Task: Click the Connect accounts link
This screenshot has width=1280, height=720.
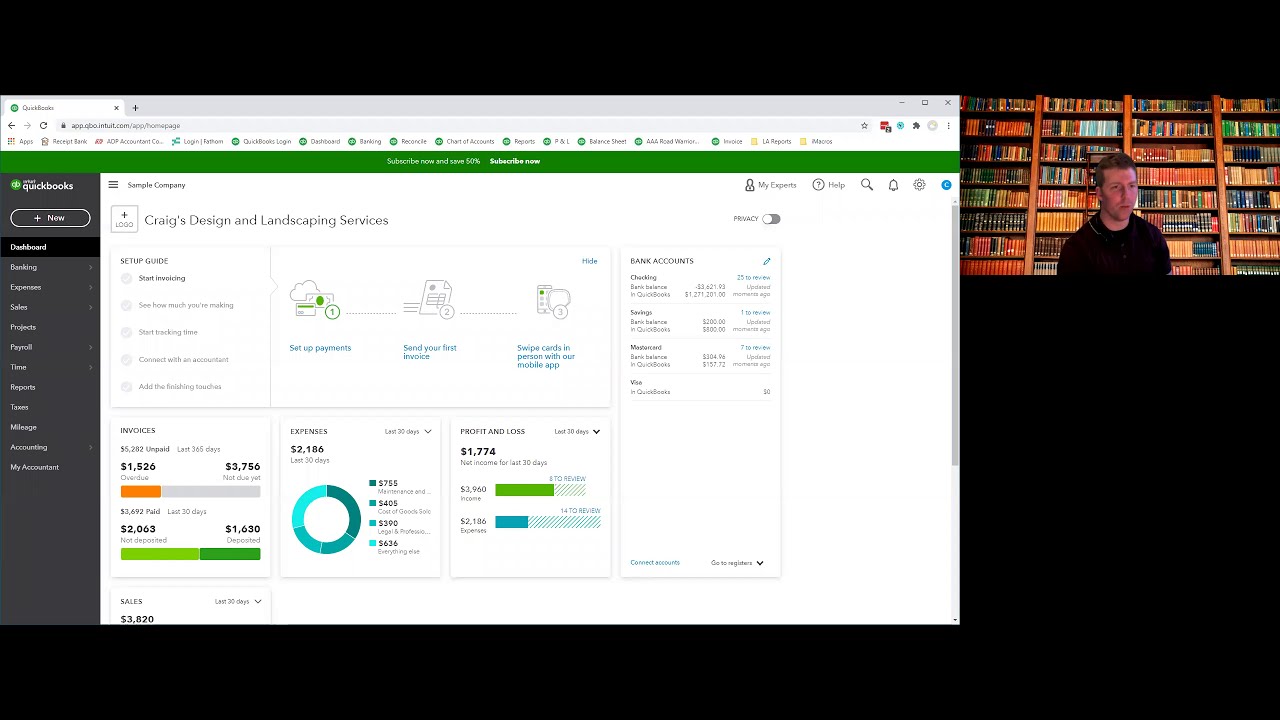Action: pyautogui.click(x=655, y=563)
